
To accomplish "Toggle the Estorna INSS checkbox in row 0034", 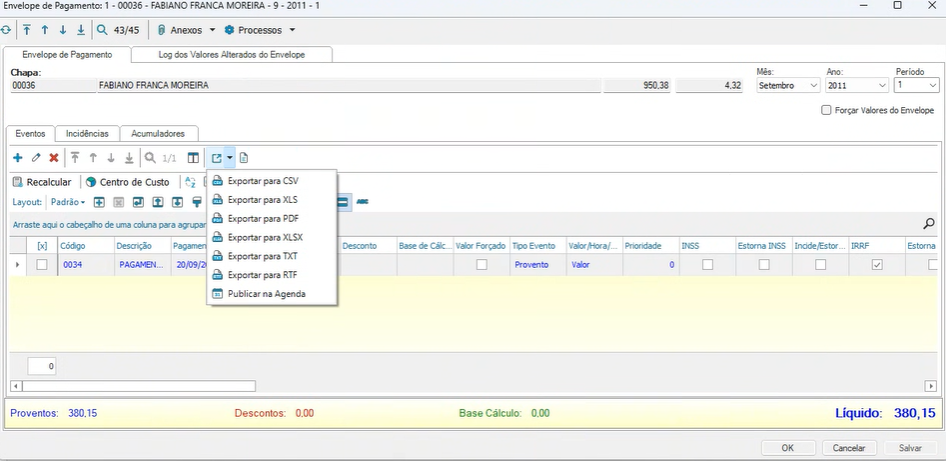I will [764, 264].
